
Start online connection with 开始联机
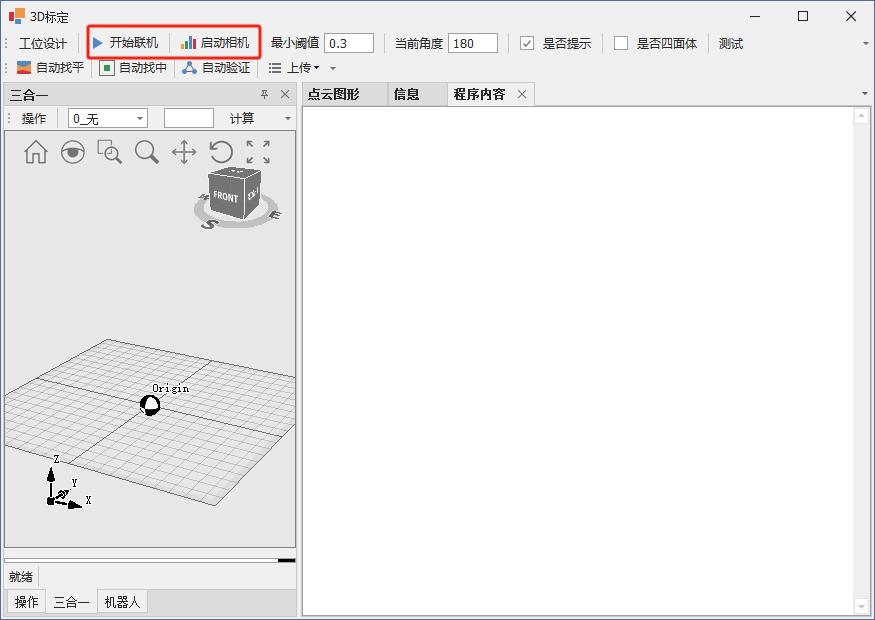tap(125, 43)
